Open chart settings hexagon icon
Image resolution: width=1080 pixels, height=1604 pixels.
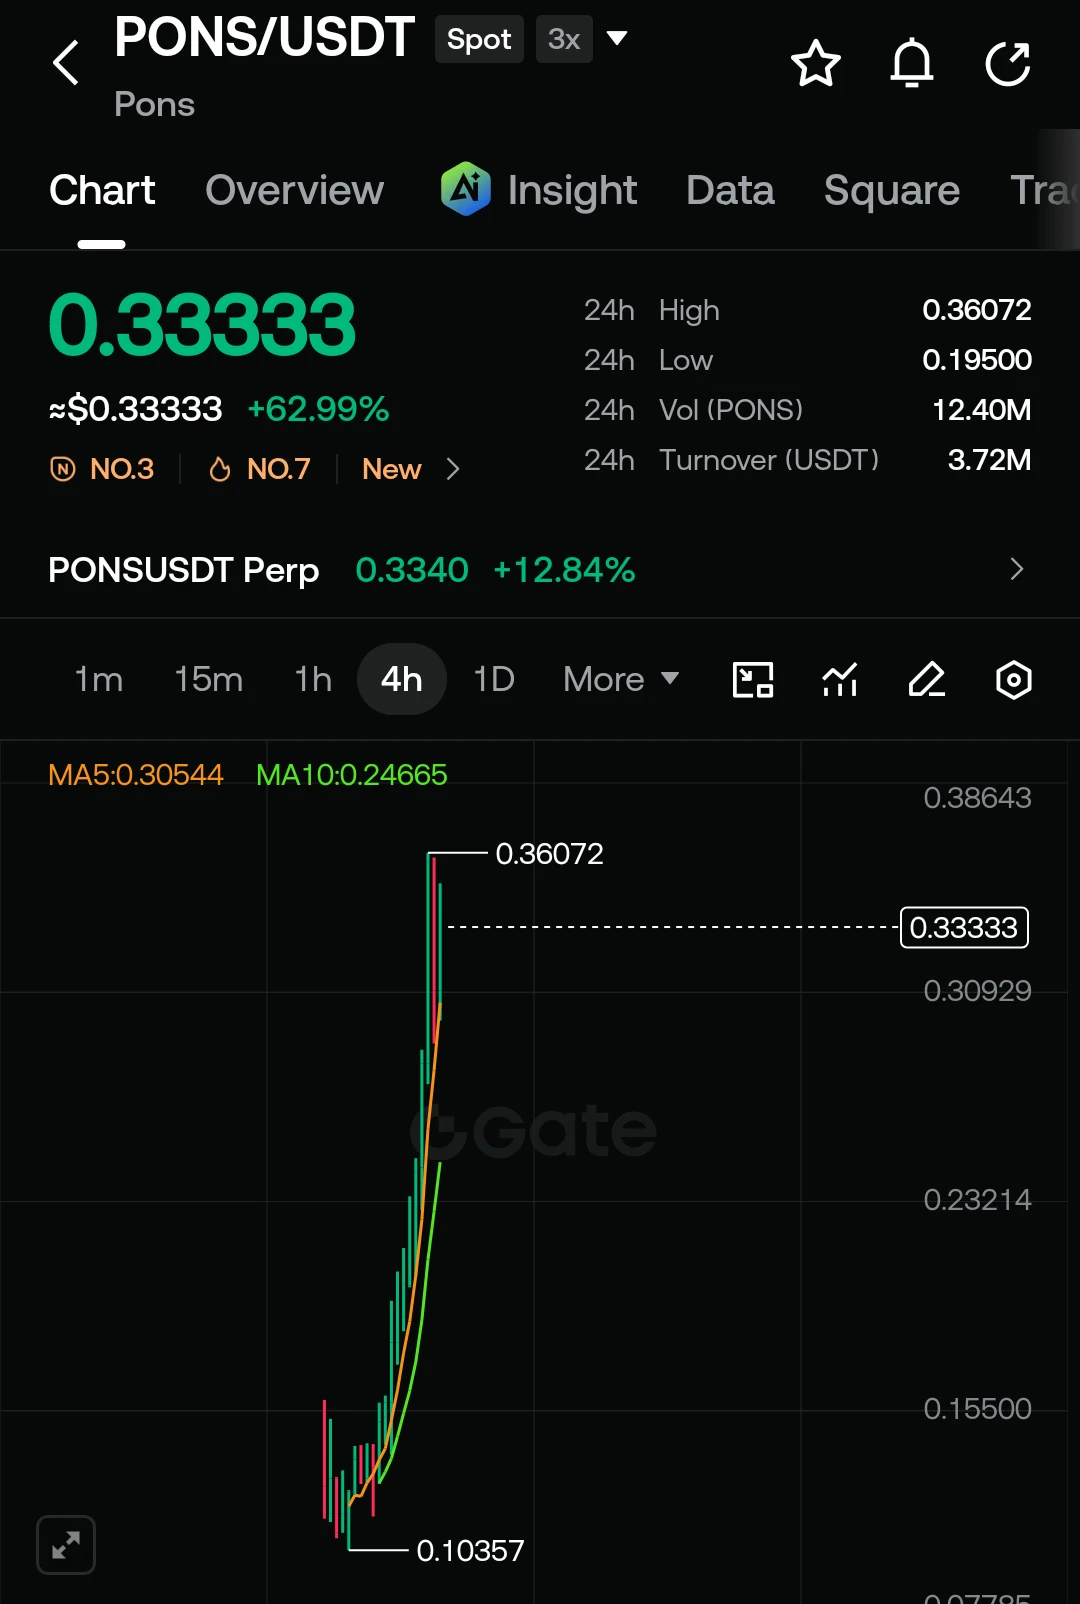1014,680
